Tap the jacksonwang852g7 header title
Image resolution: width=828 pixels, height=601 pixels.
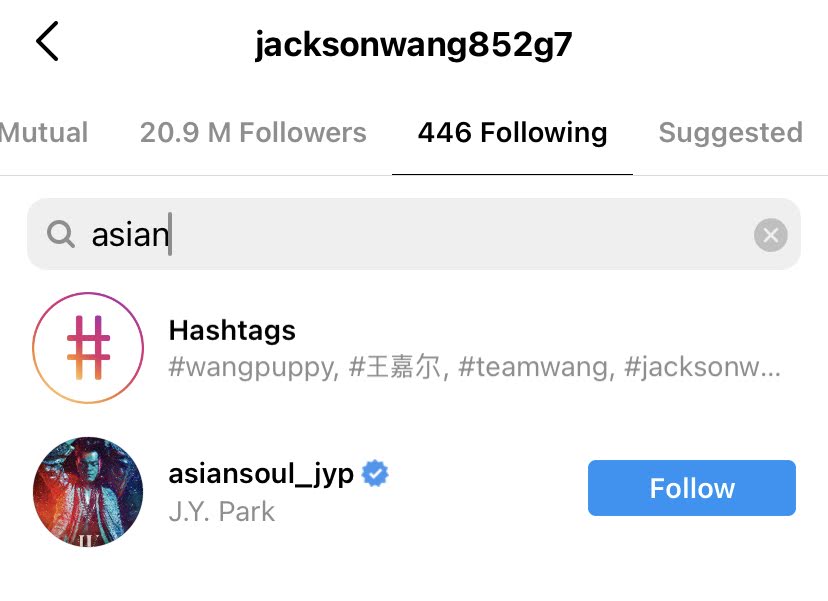click(x=413, y=44)
